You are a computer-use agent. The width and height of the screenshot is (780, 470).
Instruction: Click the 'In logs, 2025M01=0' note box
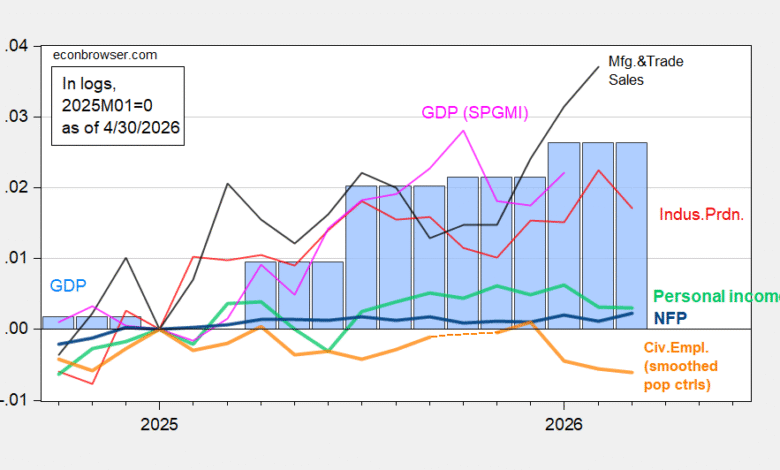click(118, 106)
